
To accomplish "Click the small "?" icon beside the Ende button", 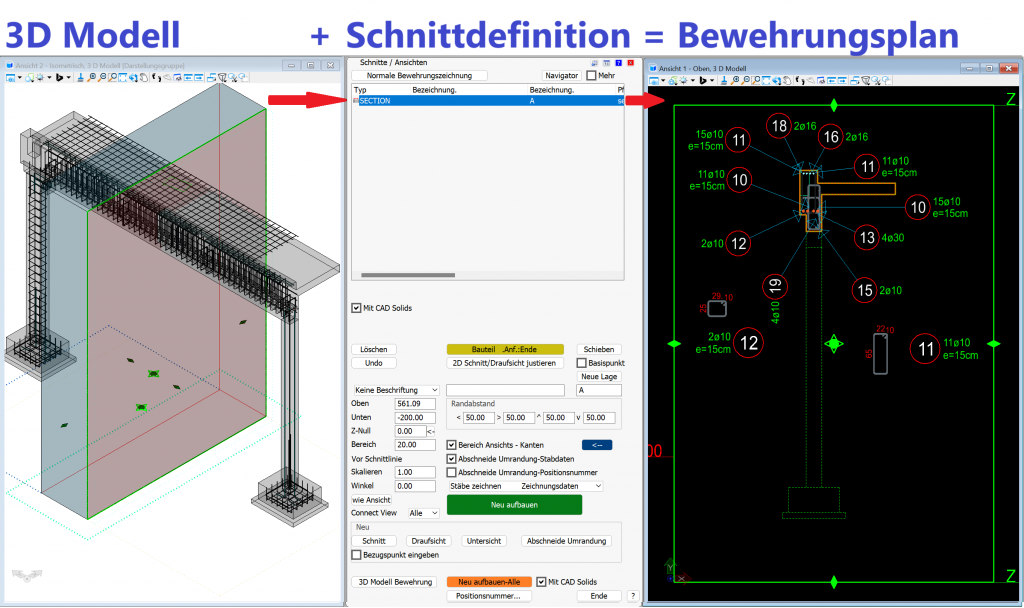I will [x=632, y=596].
